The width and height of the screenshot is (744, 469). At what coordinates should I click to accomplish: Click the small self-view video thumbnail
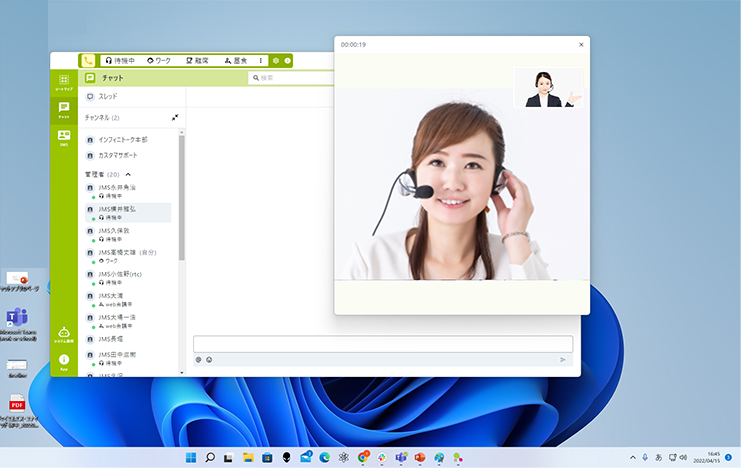(x=549, y=88)
